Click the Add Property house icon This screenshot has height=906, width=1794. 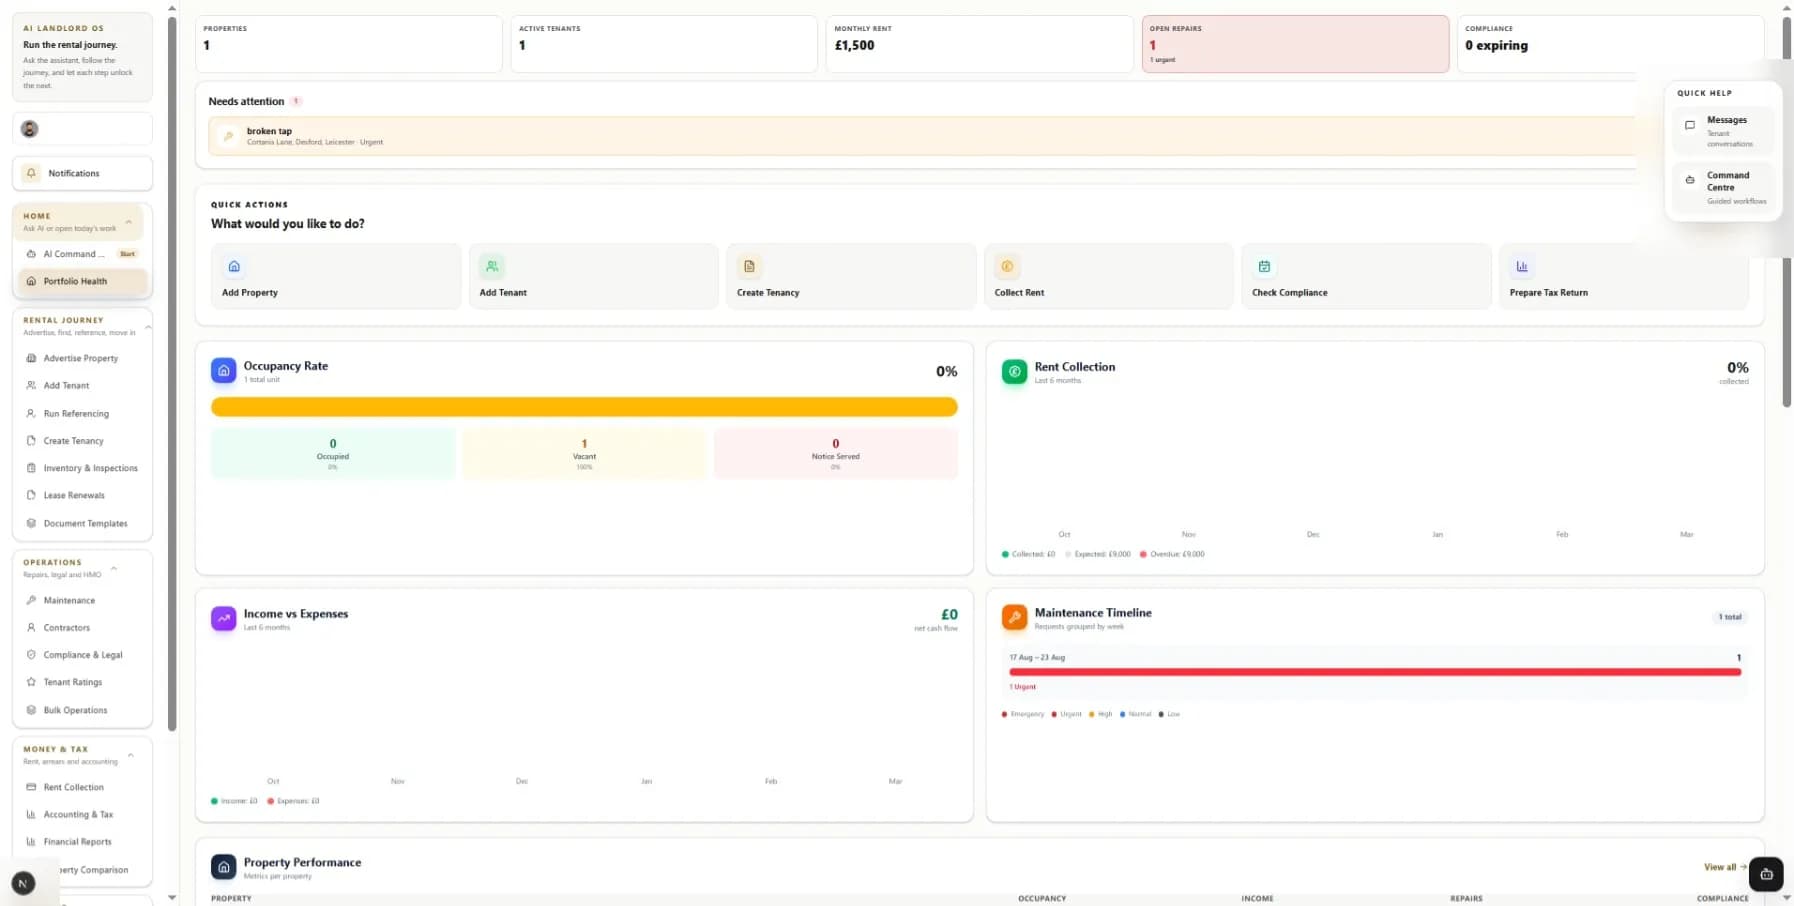coord(234,266)
